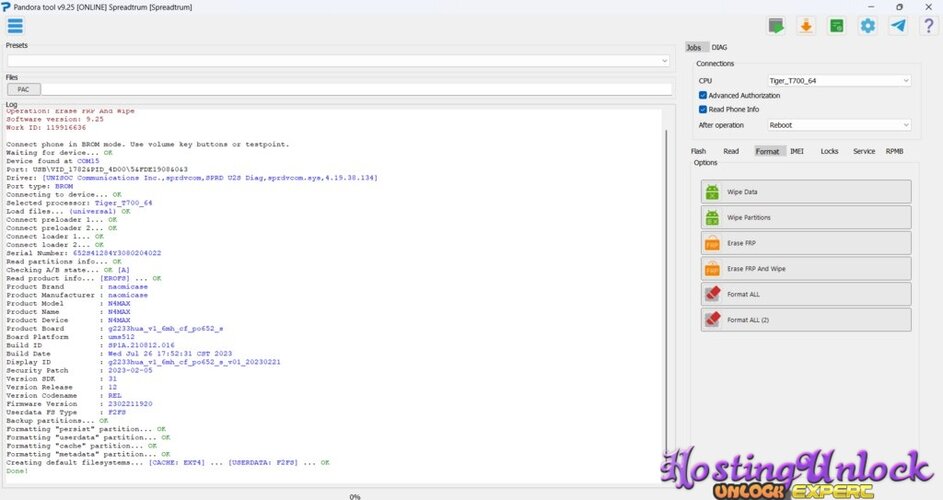Click the Wipe Data button label
943x500 pixels.
pos(742,192)
